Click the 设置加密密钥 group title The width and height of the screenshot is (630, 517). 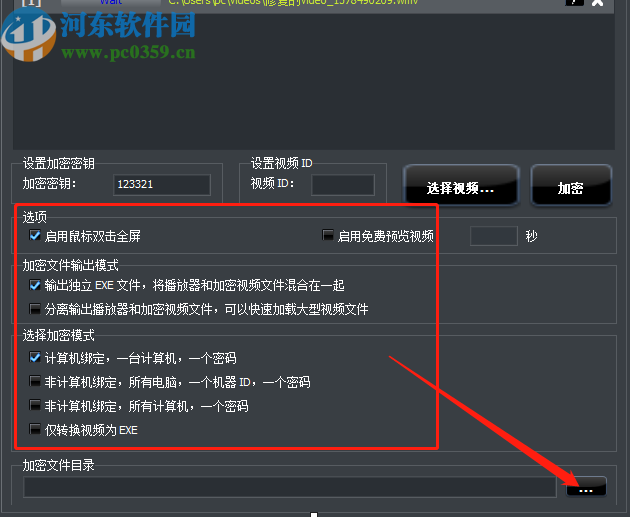[59, 163]
